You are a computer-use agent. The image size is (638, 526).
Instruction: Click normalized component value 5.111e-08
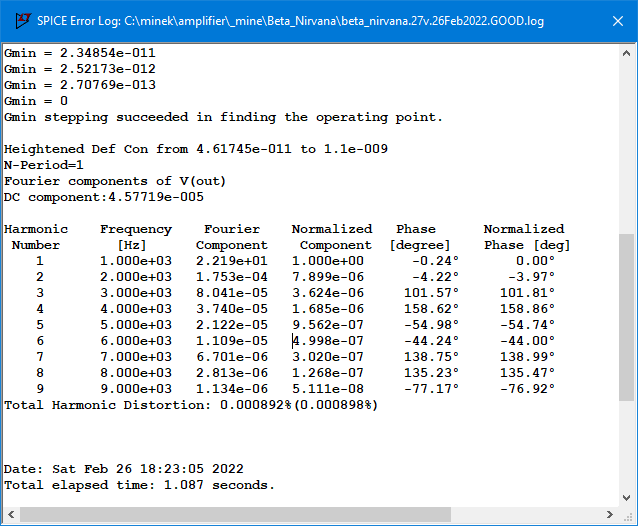(x=328, y=389)
